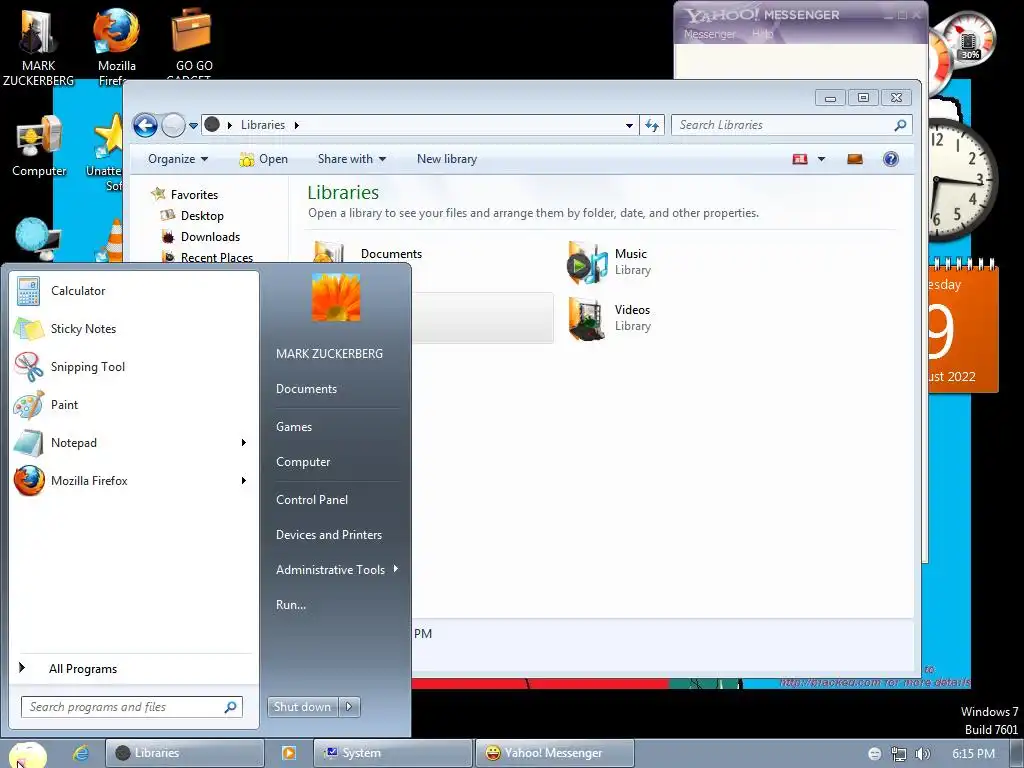Viewport: 1024px width, 768px height.
Task: Open Messenger menu in Yahoo! Messenger
Action: 709,34
